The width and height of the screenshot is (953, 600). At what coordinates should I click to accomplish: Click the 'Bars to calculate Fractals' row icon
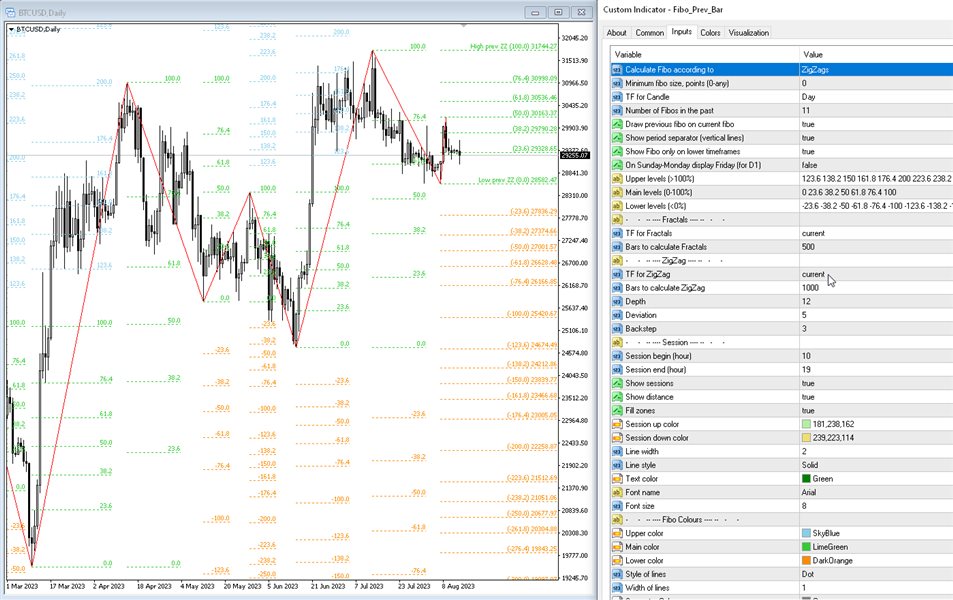[618, 247]
